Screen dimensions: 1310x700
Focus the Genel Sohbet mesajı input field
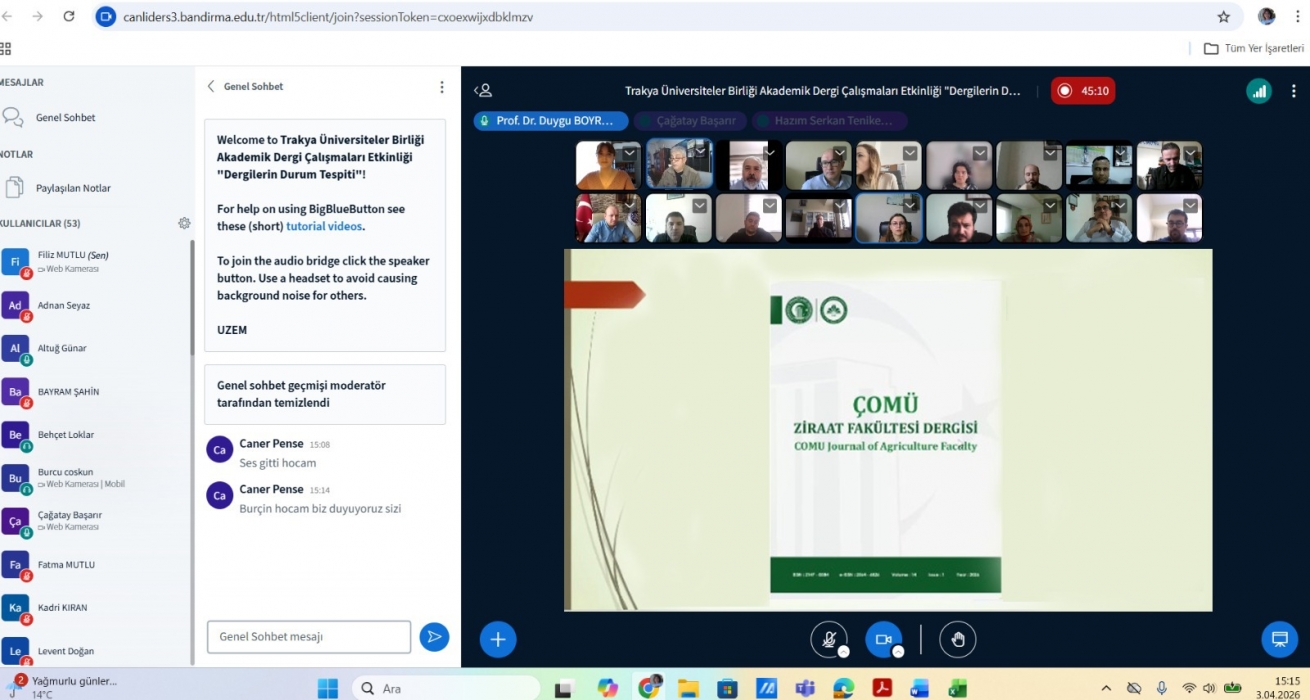click(308, 637)
